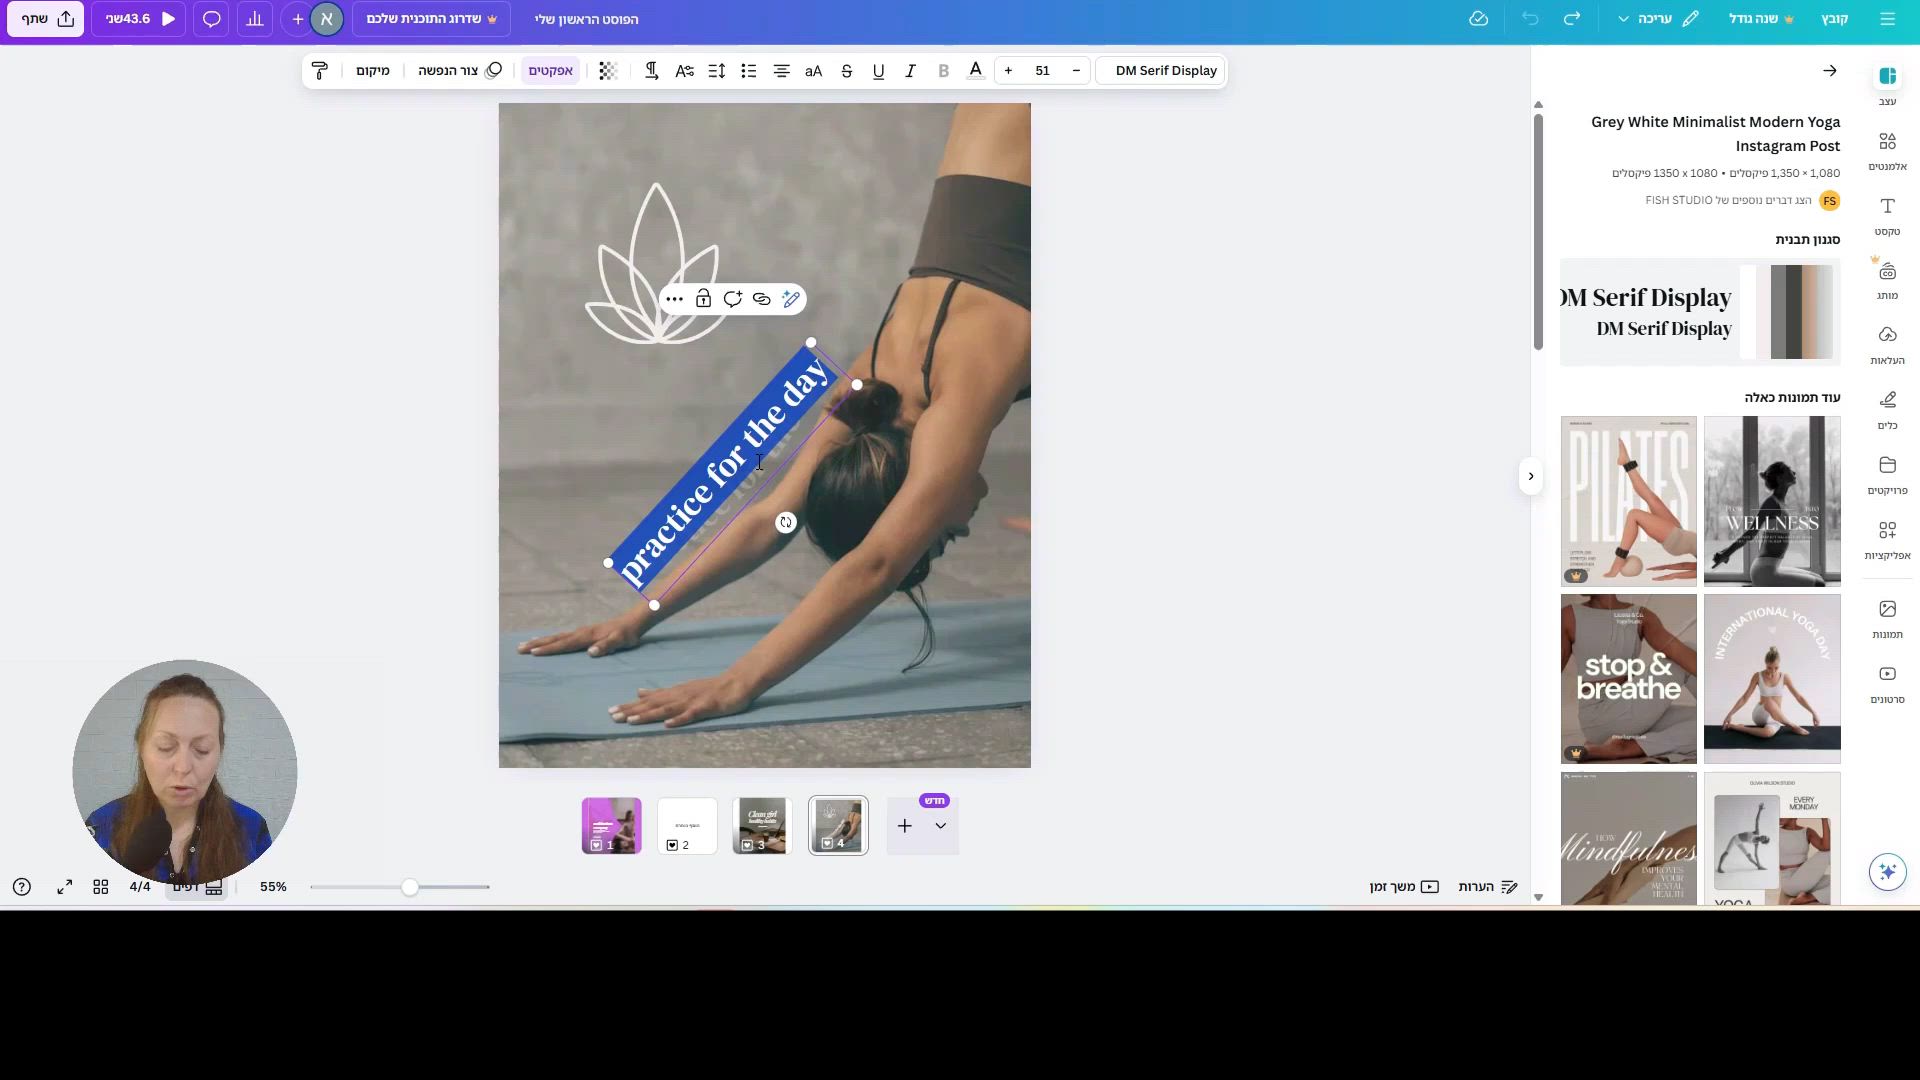Open the Uploads sidebar panel
The height and width of the screenshot is (1080, 1920).
pos(1887,344)
